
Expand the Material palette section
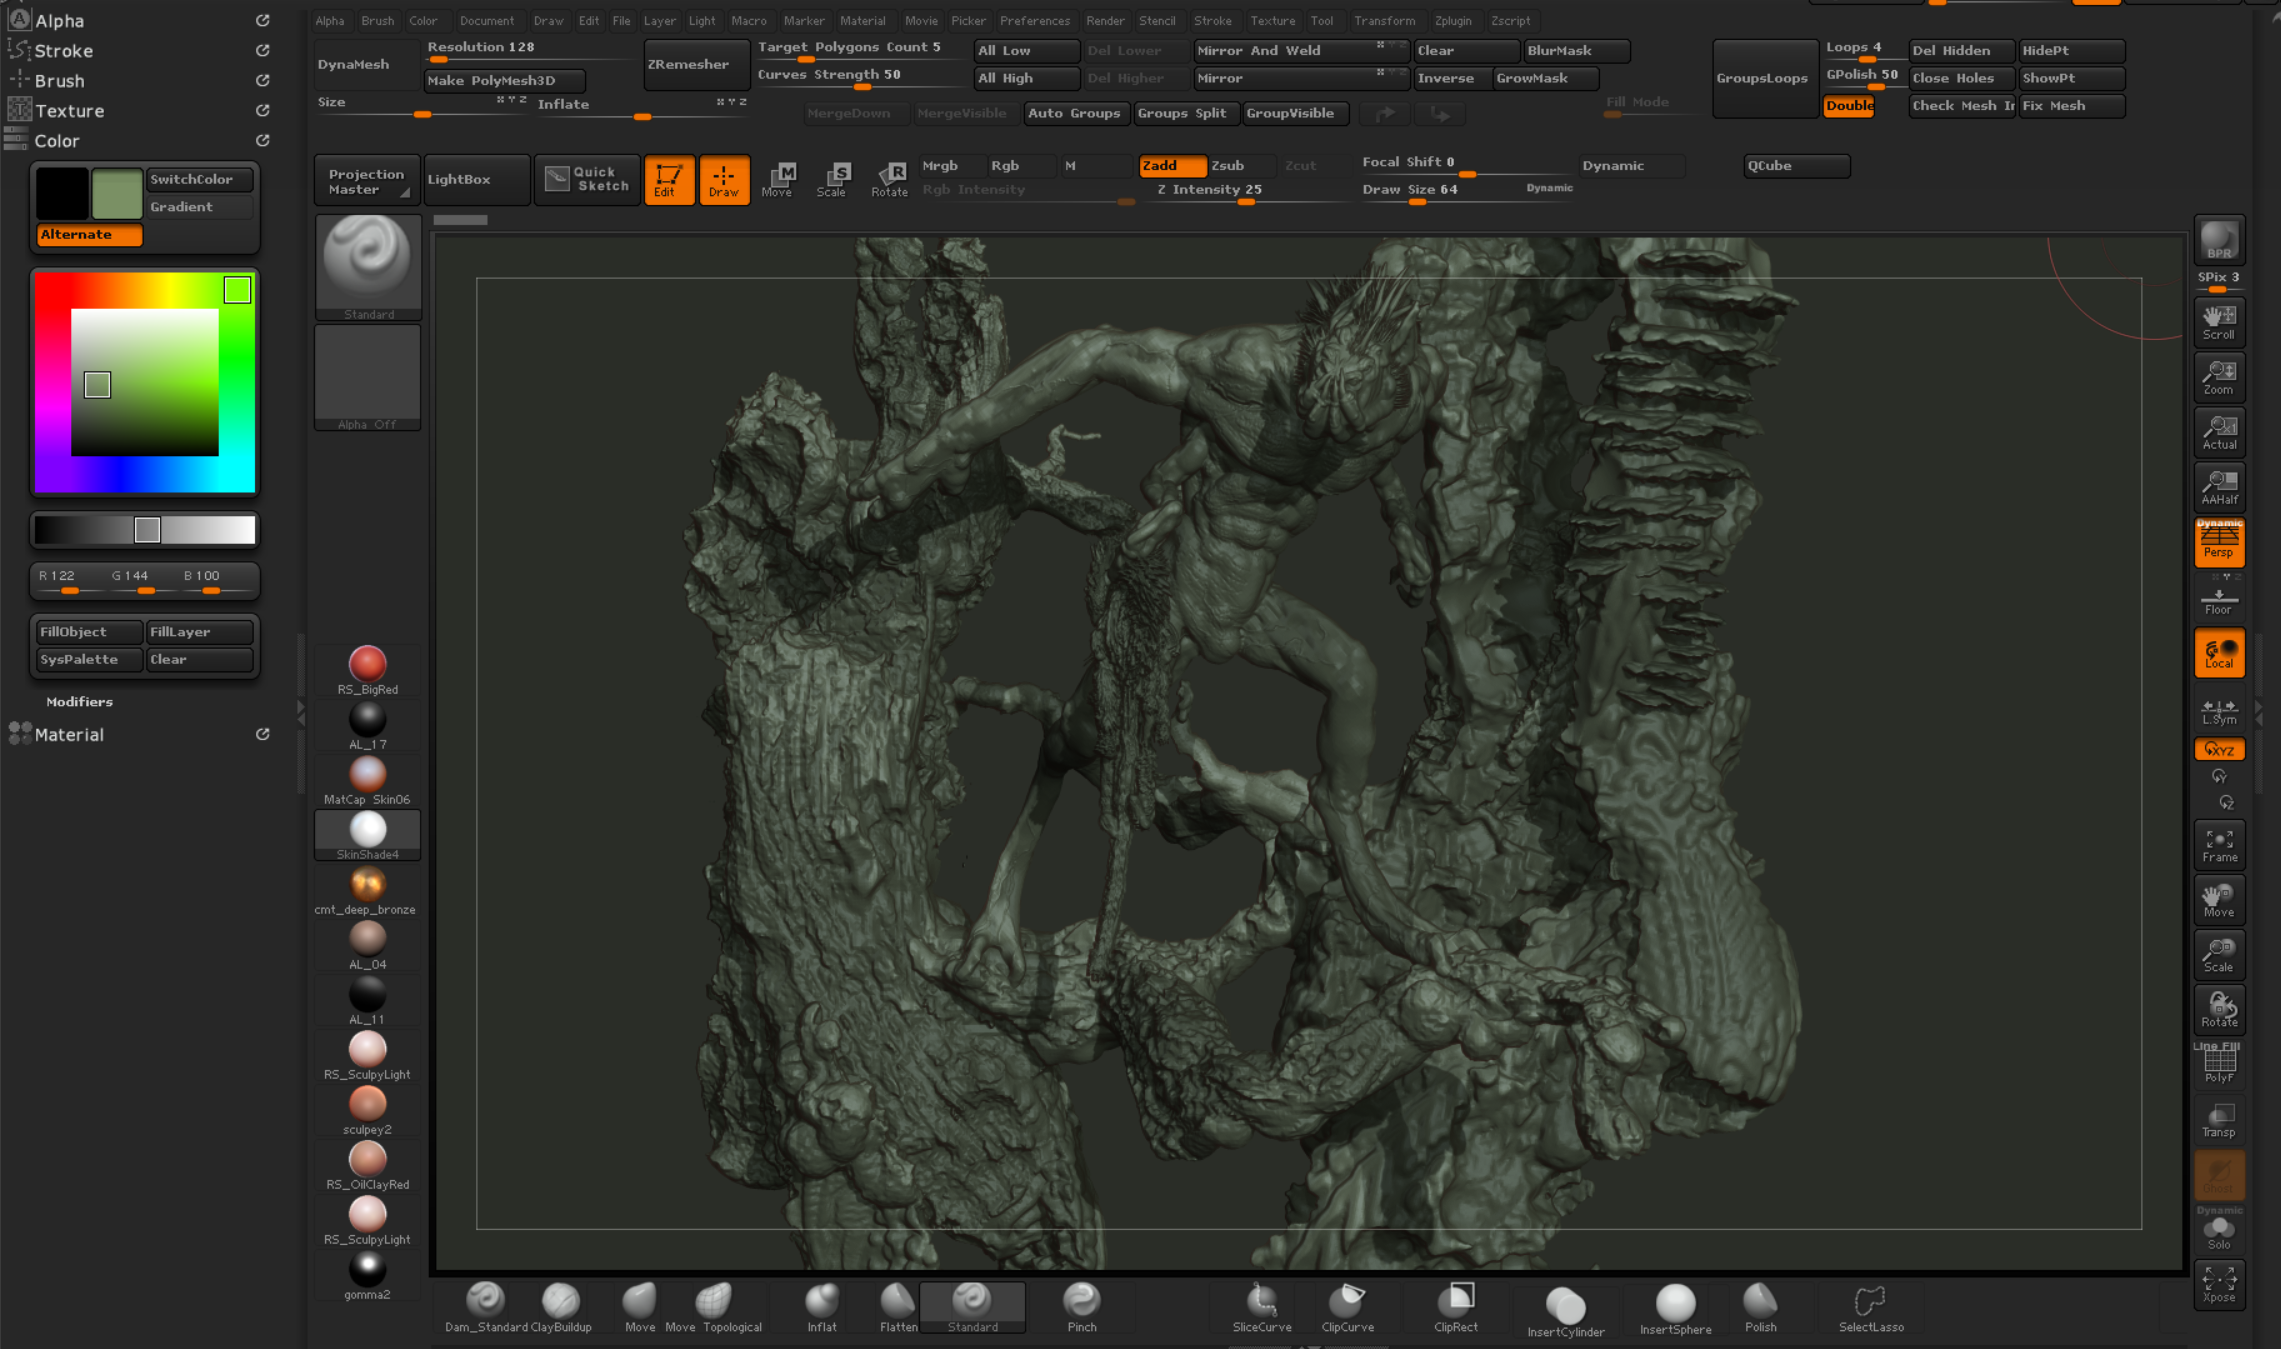[69, 734]
